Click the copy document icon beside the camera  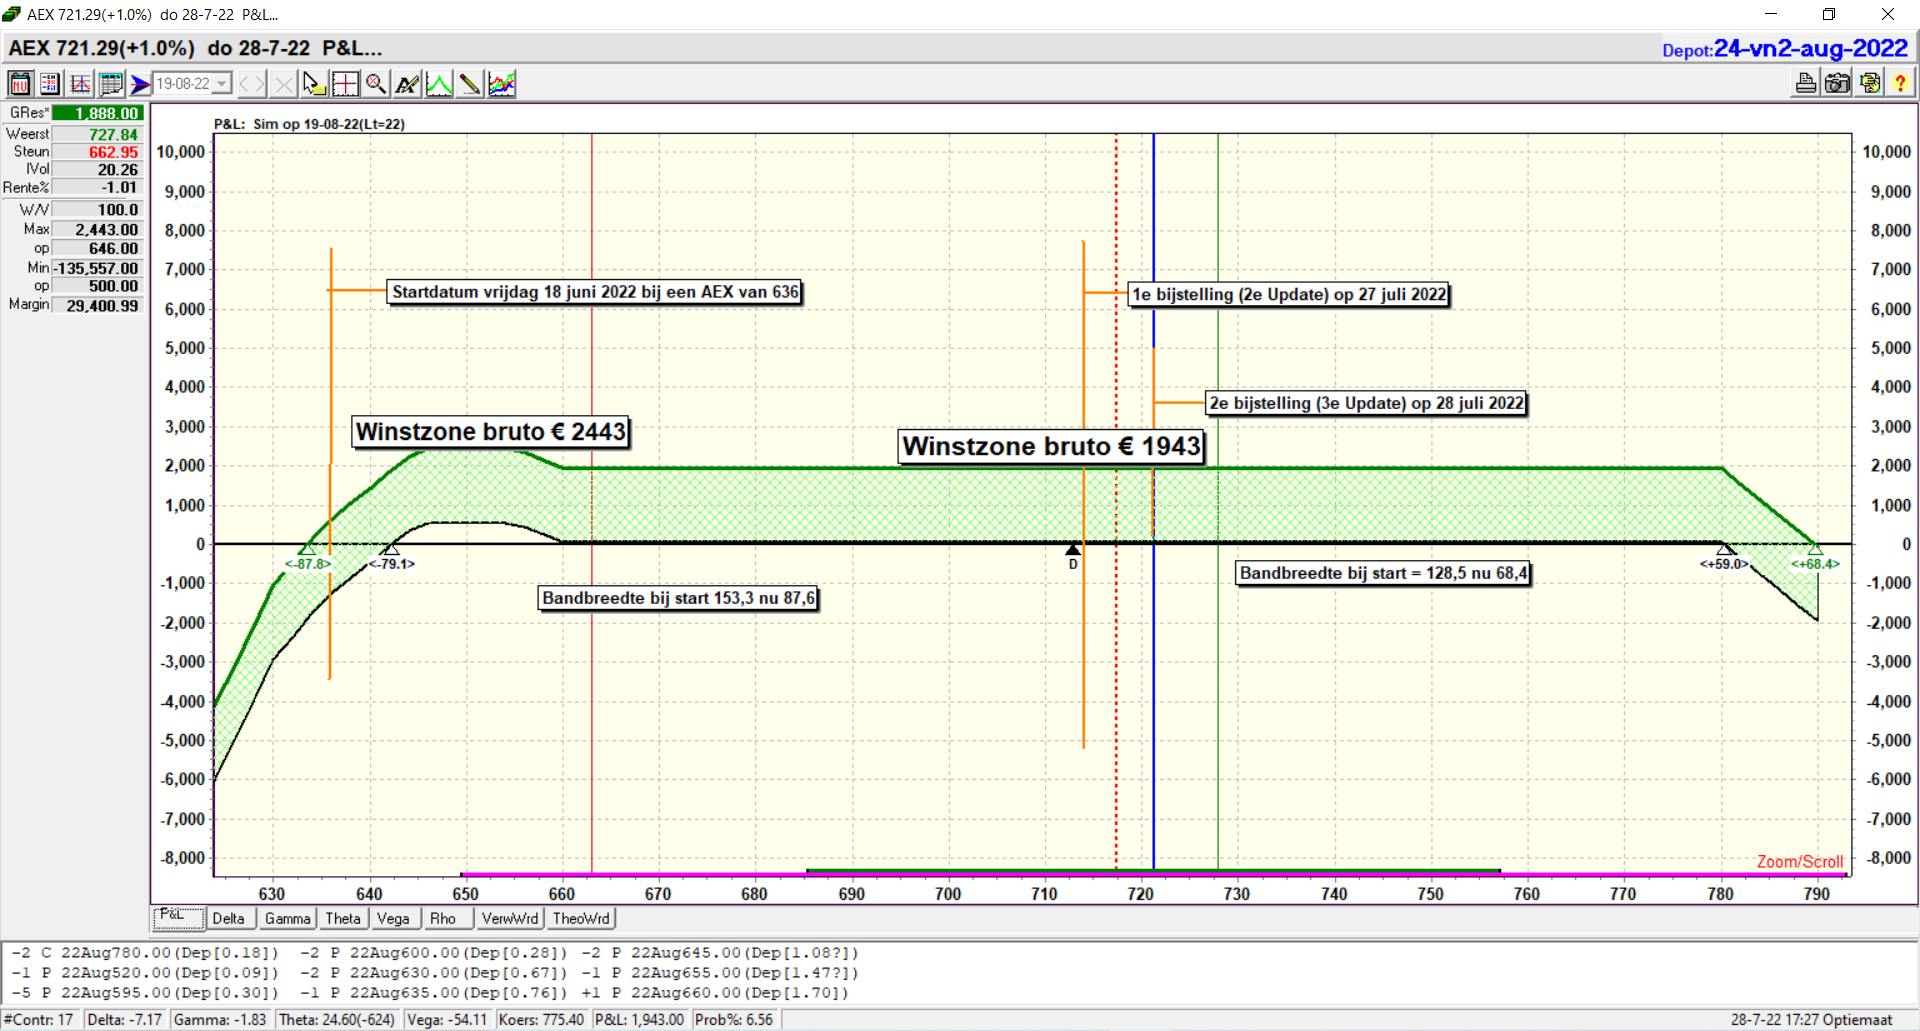coord(1869,83)
